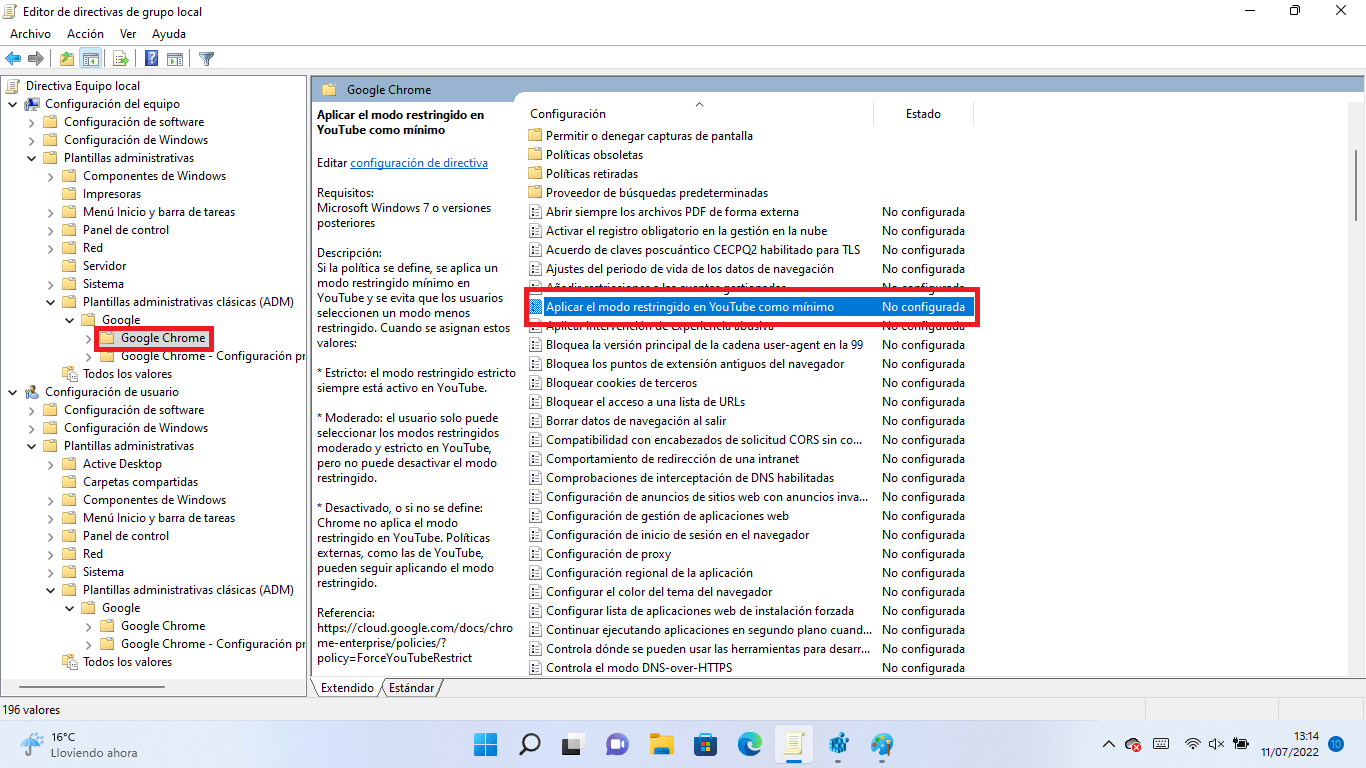The height and width of the screenshot is (768, 1366).
Task: Open the Ver menu
Action: click(128, 34)
